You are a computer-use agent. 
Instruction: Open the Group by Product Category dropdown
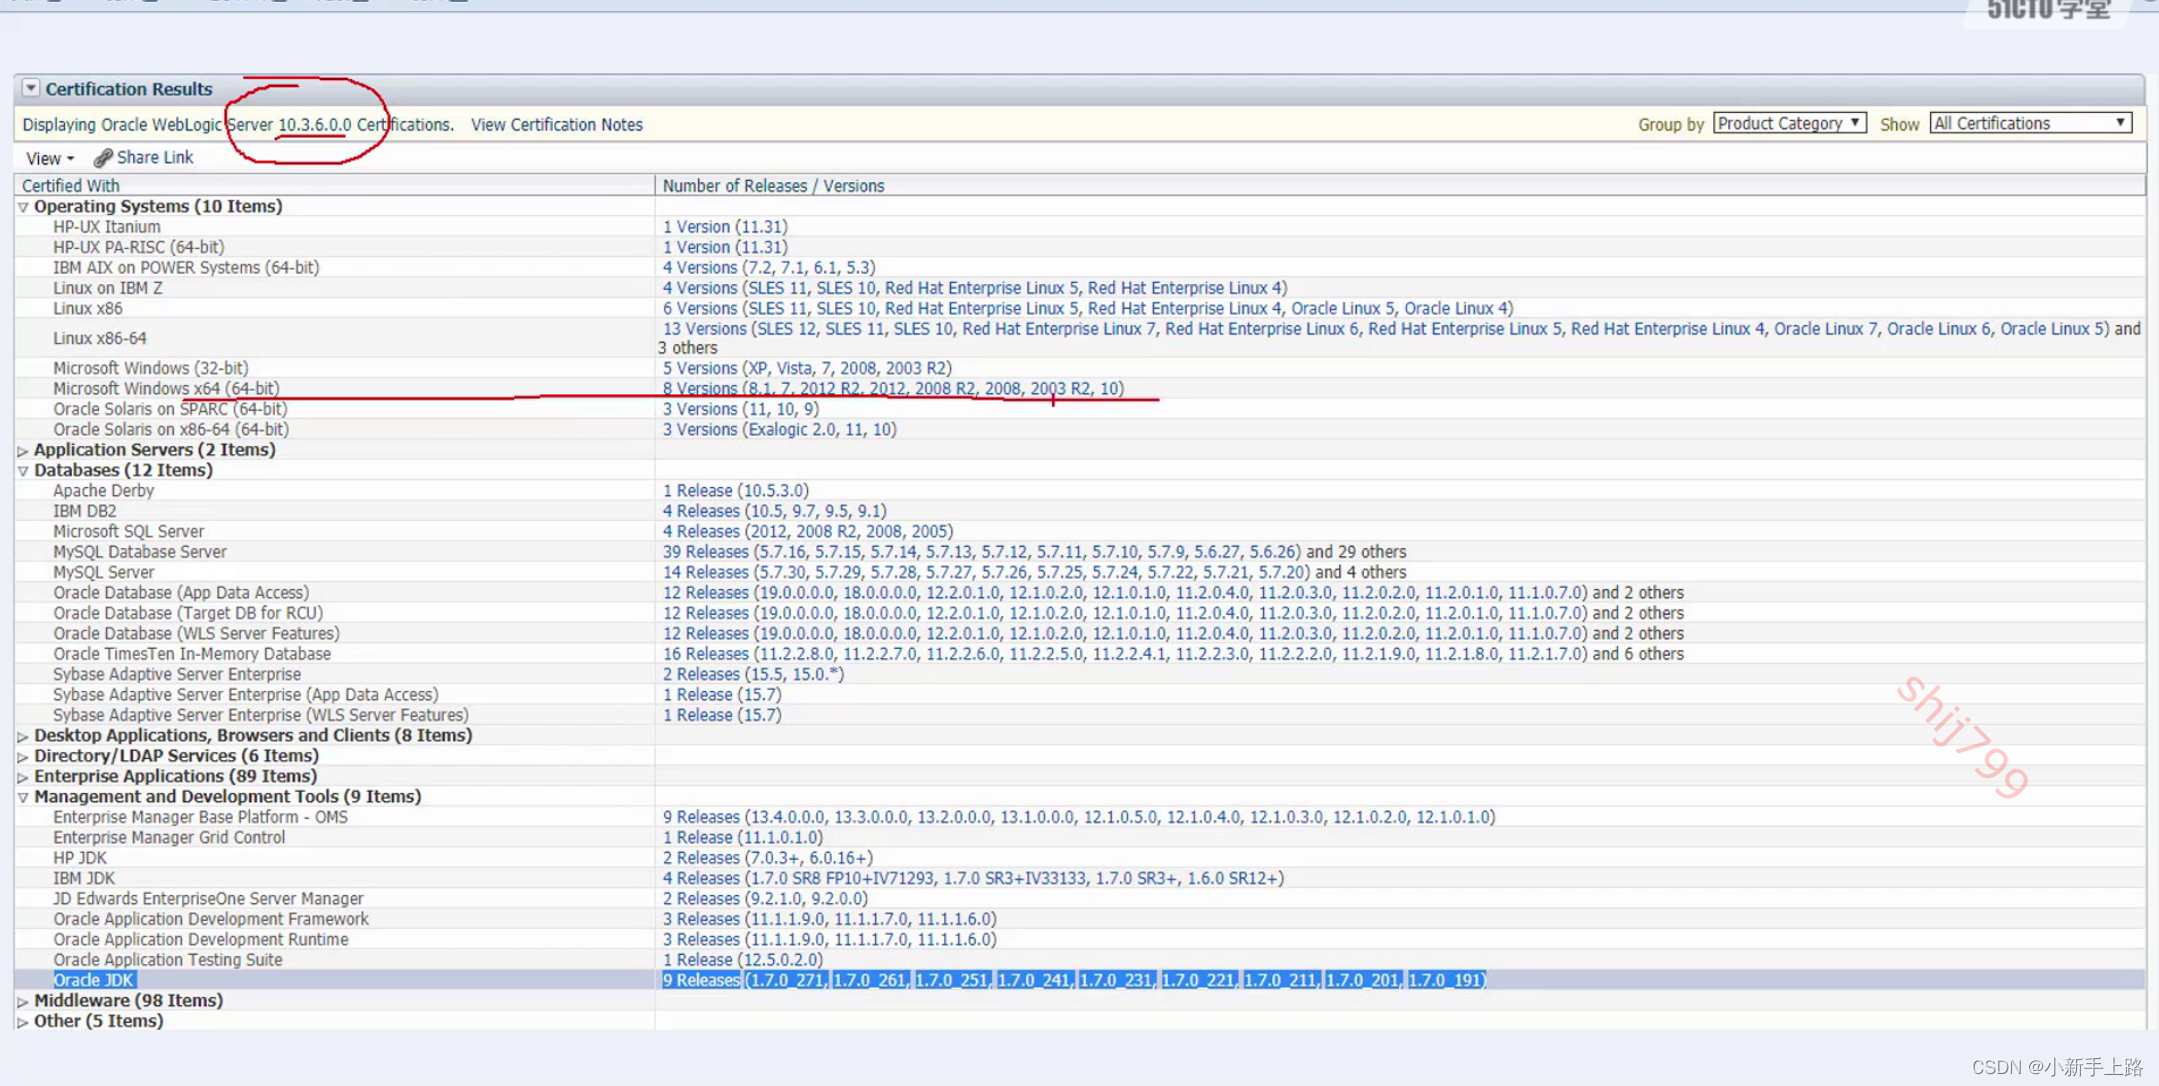point(1789,123)
